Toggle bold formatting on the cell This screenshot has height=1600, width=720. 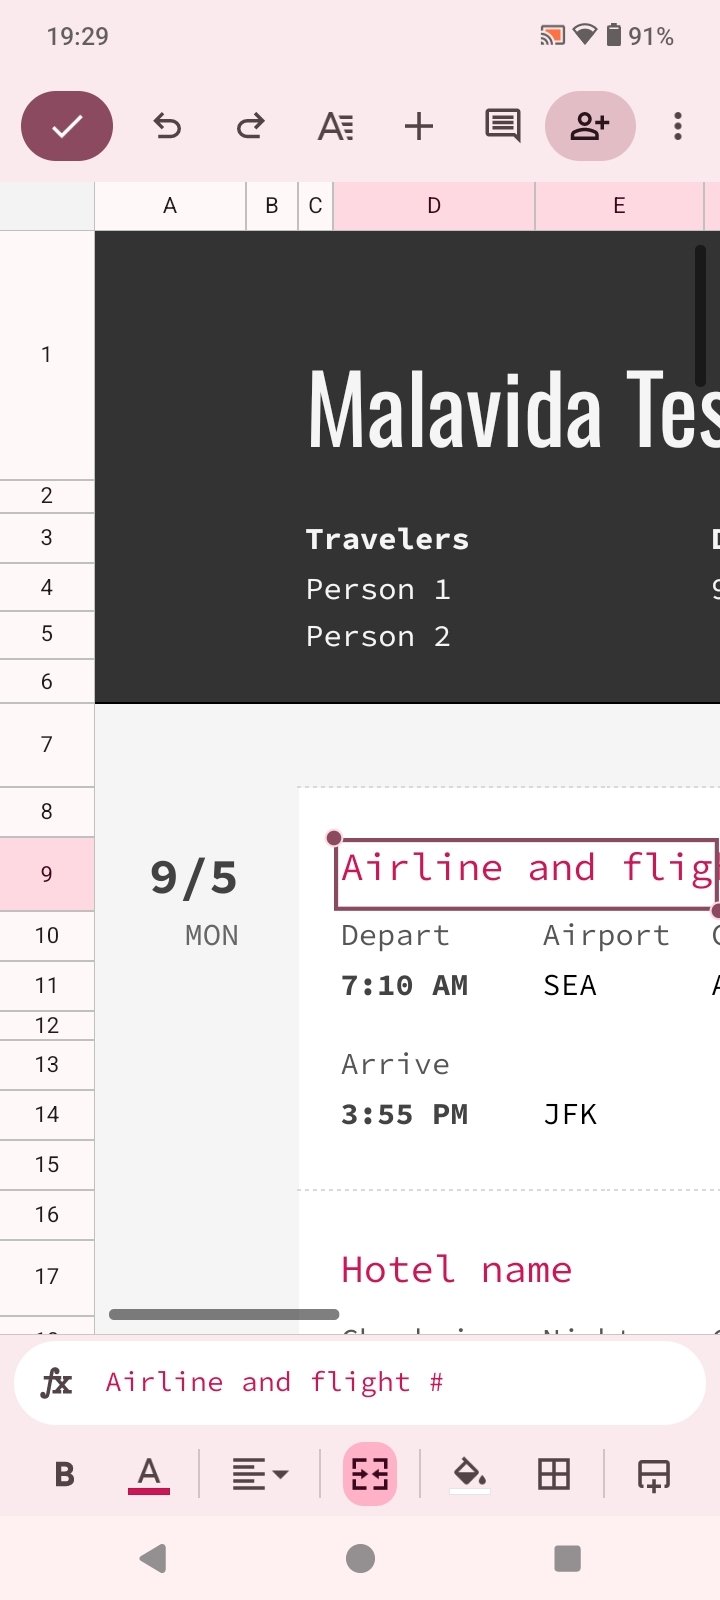[65, 1474]
